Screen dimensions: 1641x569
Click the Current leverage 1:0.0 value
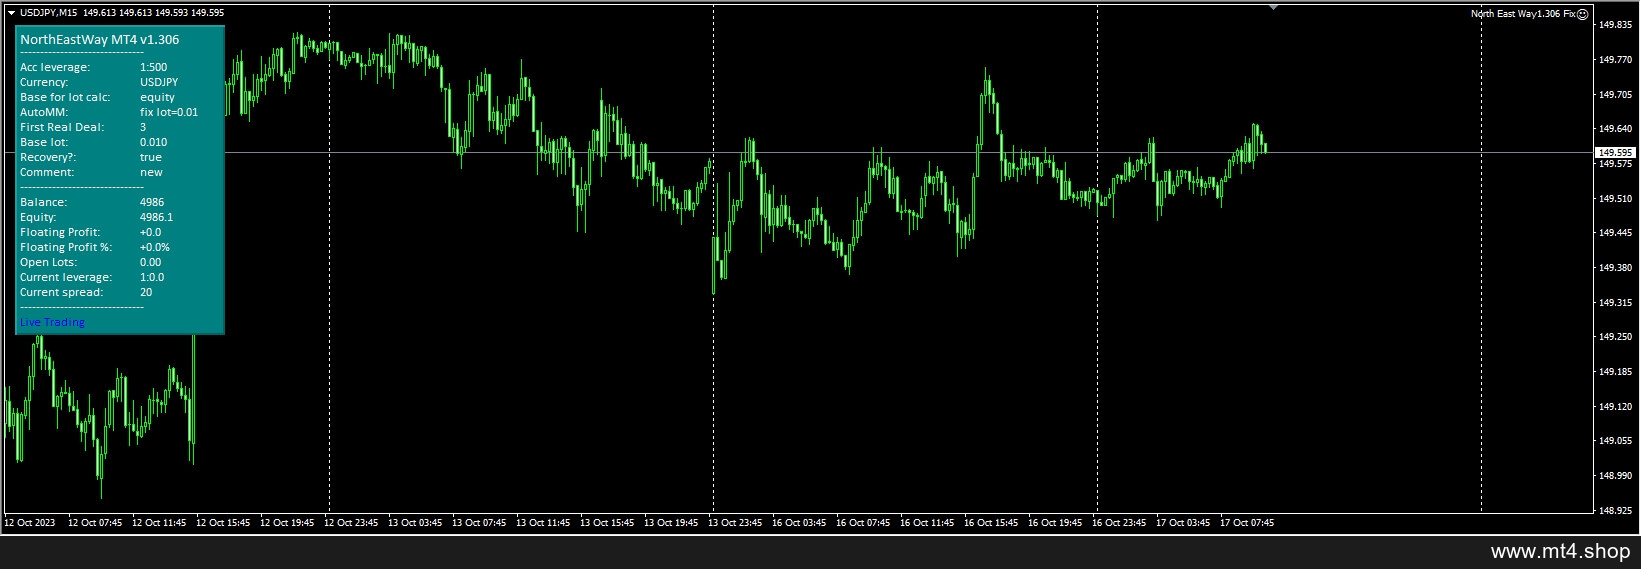152,277
